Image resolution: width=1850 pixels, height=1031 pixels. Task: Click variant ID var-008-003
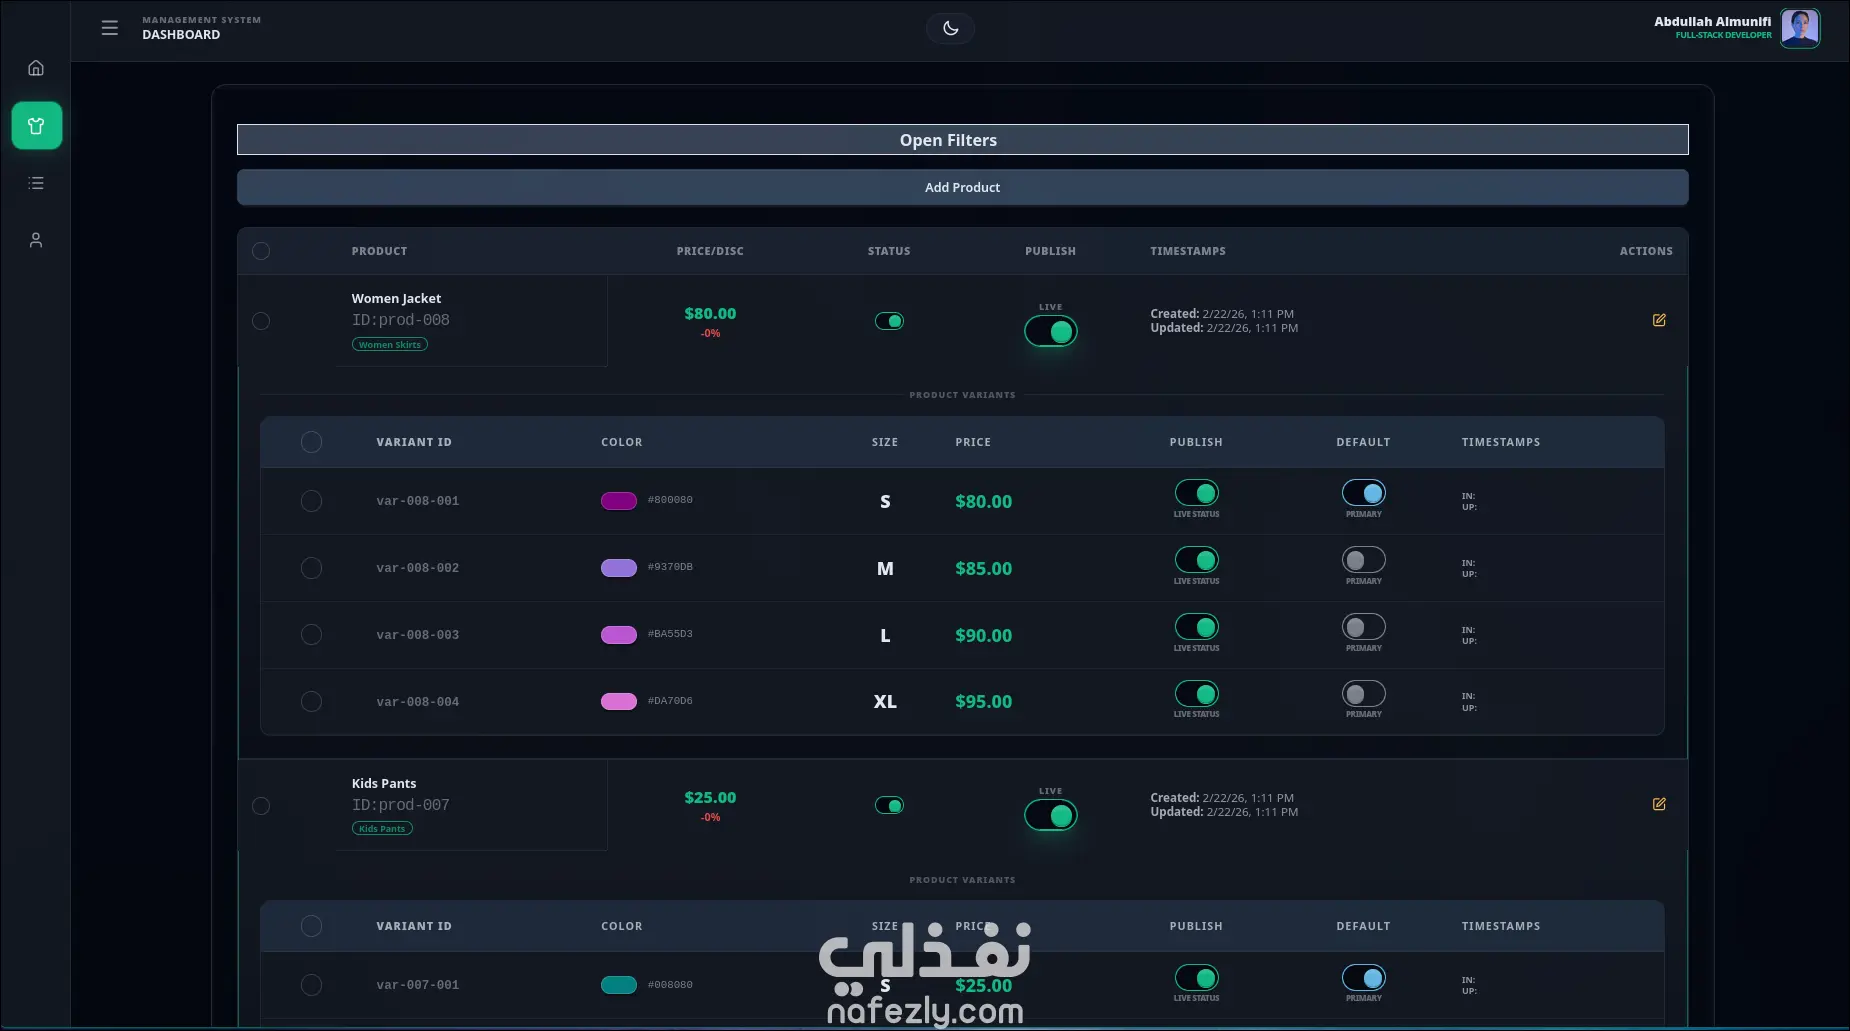click(x=418, y=635)
